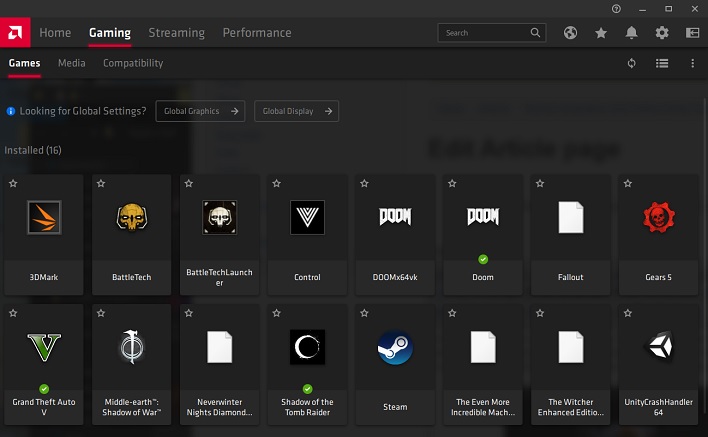
Task: Click the green checkmark on Doom
Action: pos(483,259)
